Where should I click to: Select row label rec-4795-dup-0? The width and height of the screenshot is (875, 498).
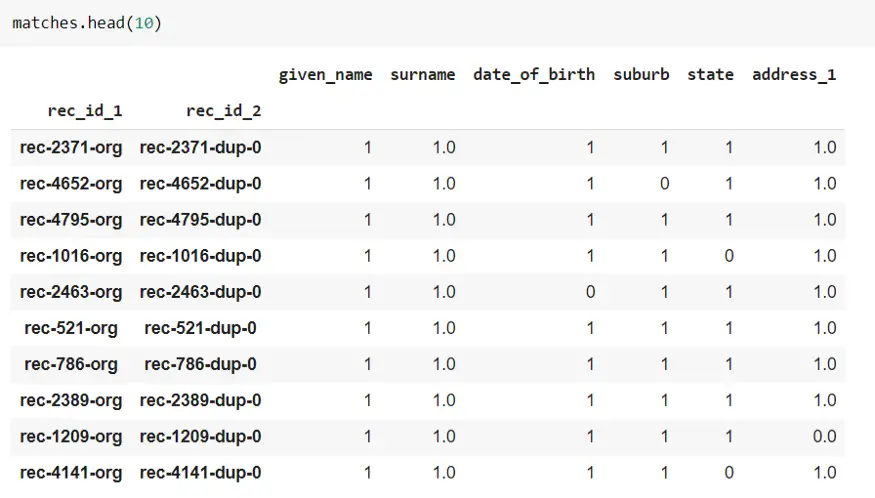pos(200,220)
